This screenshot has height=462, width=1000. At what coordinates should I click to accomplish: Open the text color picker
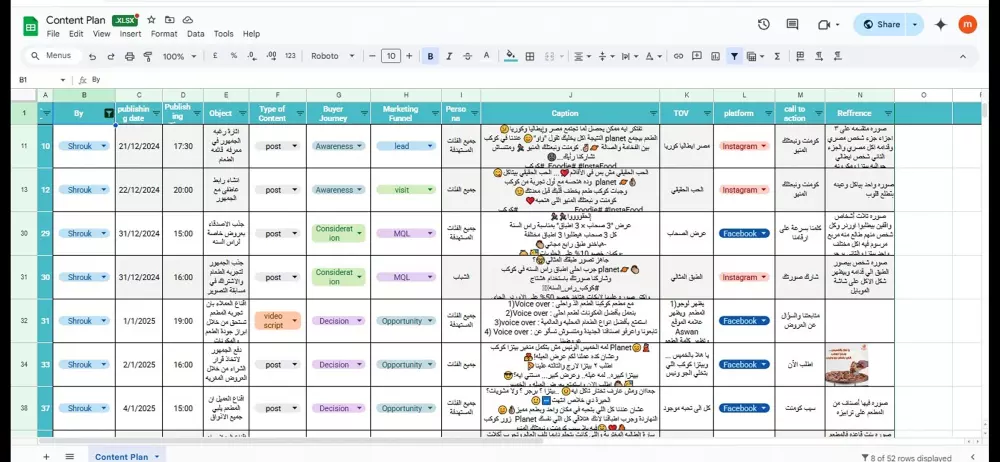pyautogui.click(x=486, y=56)
